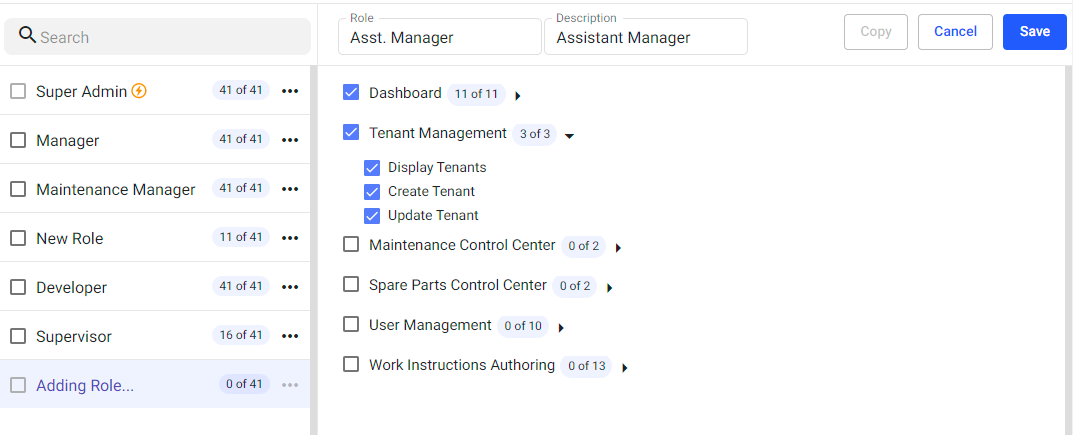1073x435 pixels.
Task: Save the new role
Action: click(1034, 31)
